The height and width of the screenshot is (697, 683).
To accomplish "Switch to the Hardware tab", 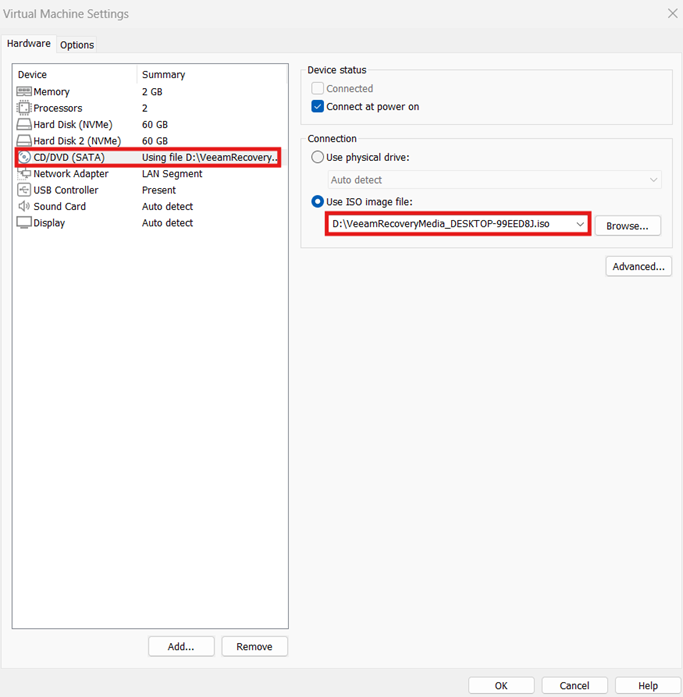I will pos(29,44).
